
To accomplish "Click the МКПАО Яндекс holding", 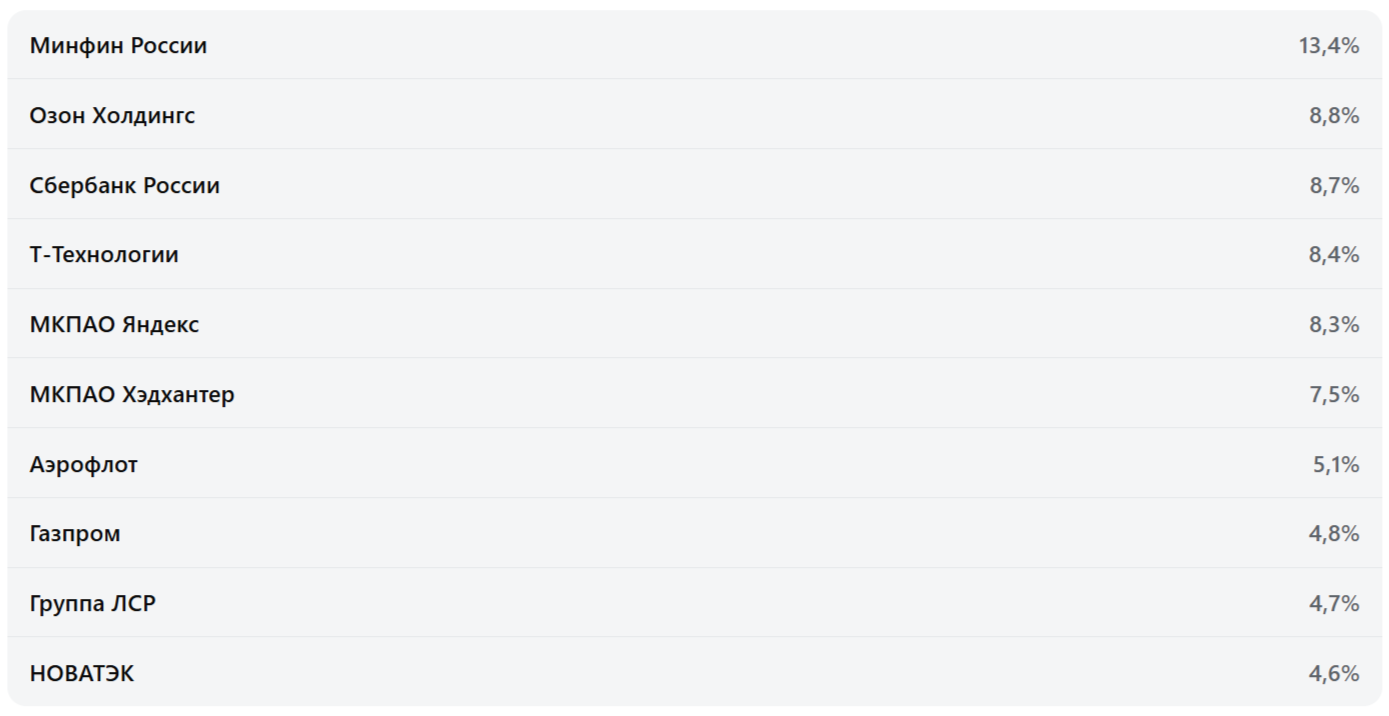I will pos(114,325).
